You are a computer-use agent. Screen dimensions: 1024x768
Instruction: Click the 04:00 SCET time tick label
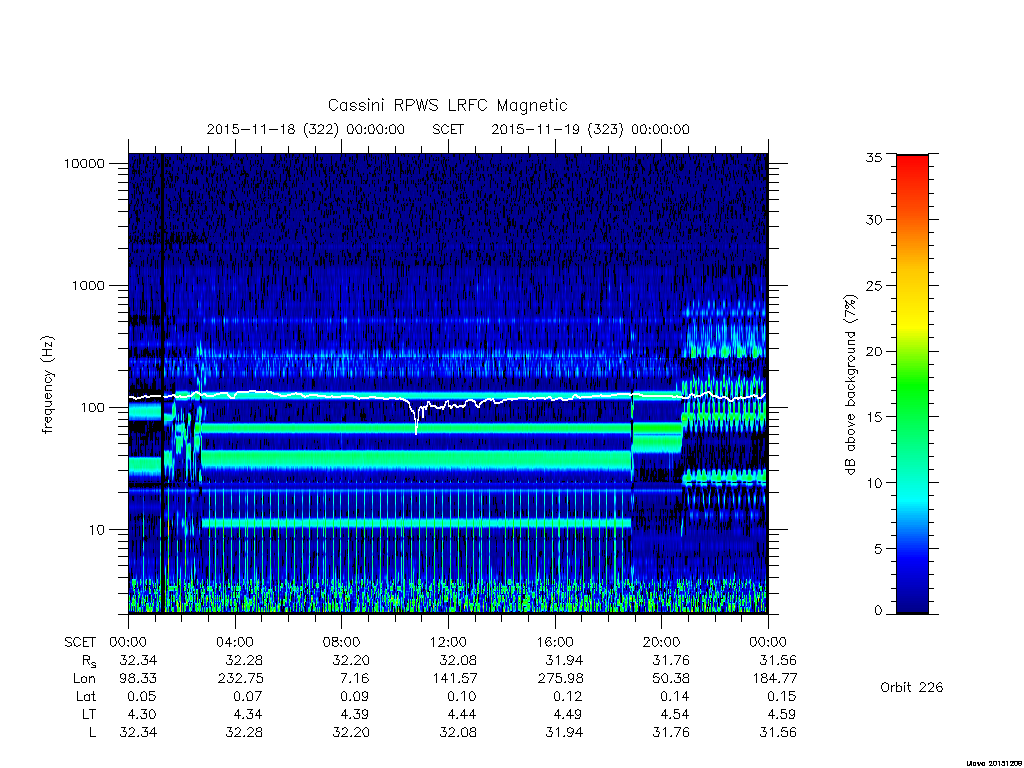(235, 642)
